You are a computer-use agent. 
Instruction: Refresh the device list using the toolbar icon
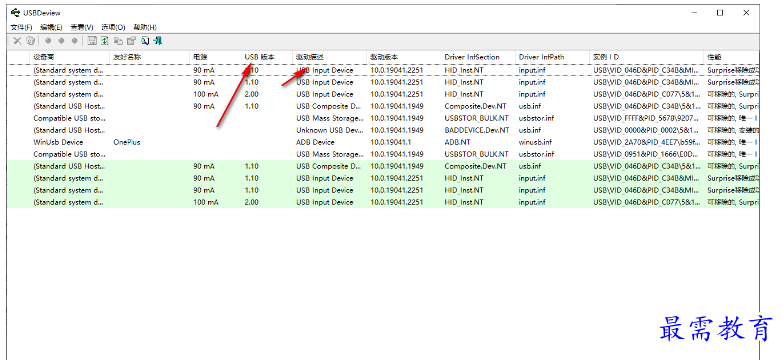(x=105, y=41)
